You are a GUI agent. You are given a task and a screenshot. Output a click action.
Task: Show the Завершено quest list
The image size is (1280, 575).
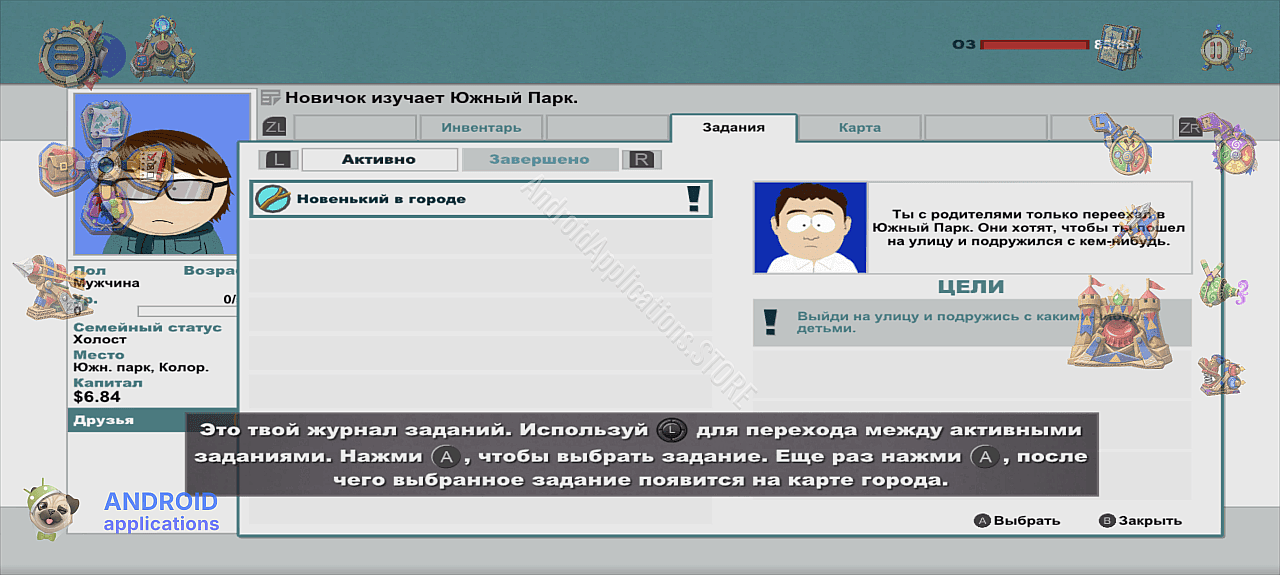[x=539, y=159]
